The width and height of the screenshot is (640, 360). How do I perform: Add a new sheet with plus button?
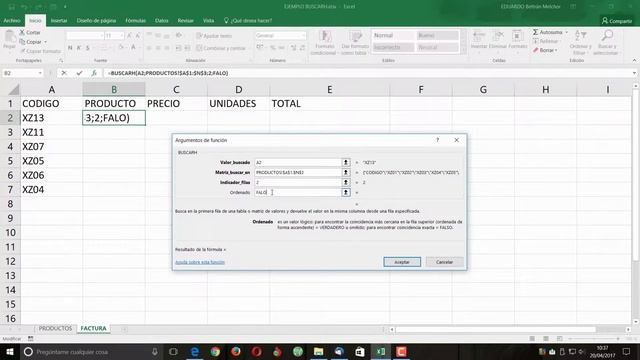click(124, 329)
